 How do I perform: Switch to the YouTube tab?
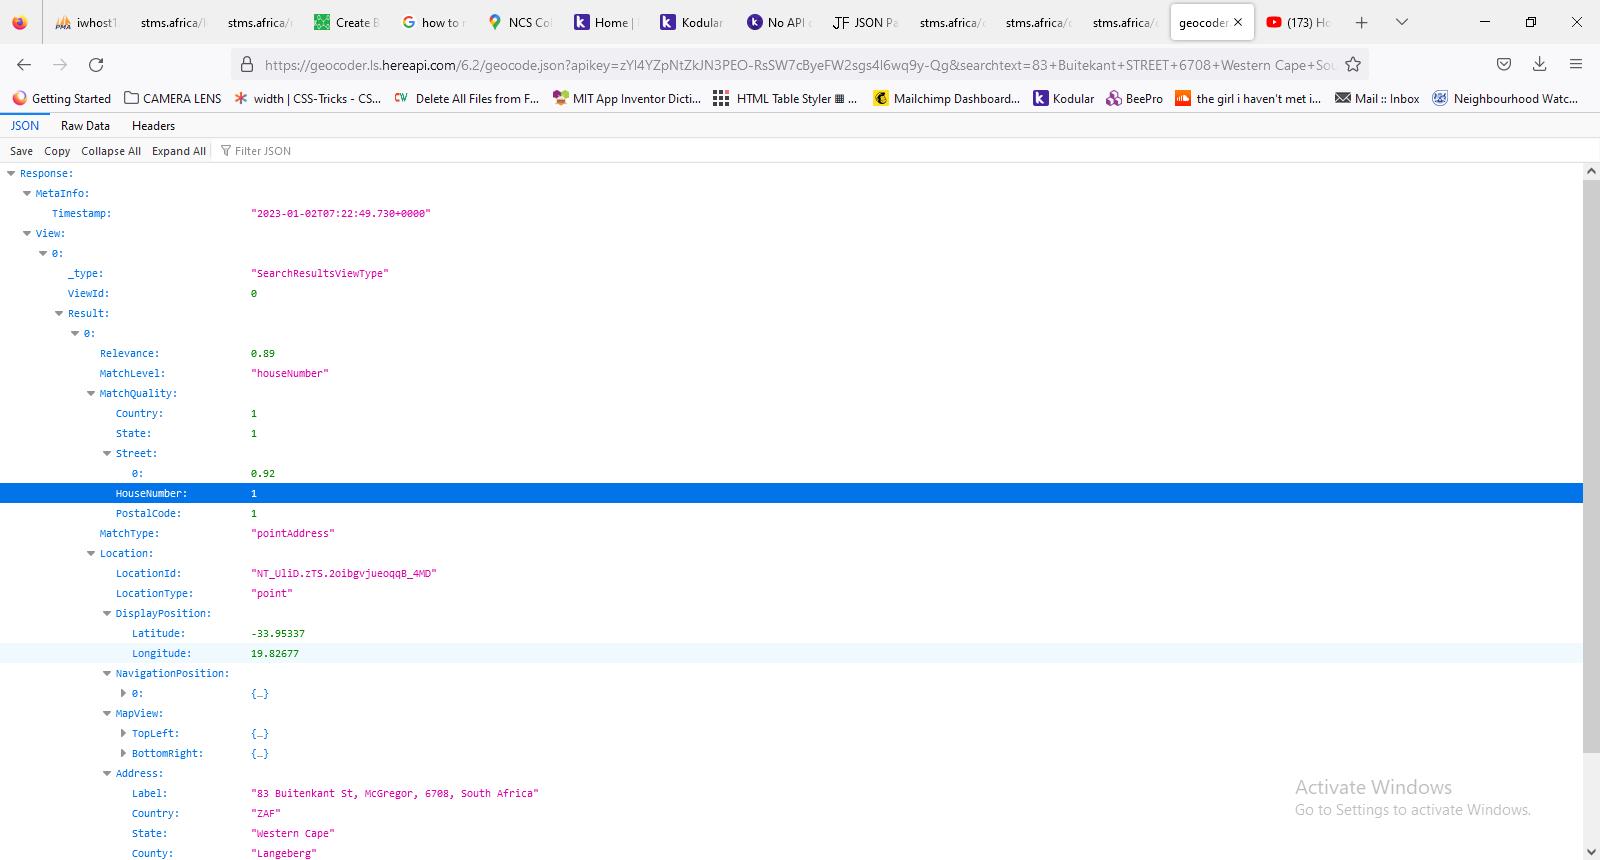point(1298,22)
